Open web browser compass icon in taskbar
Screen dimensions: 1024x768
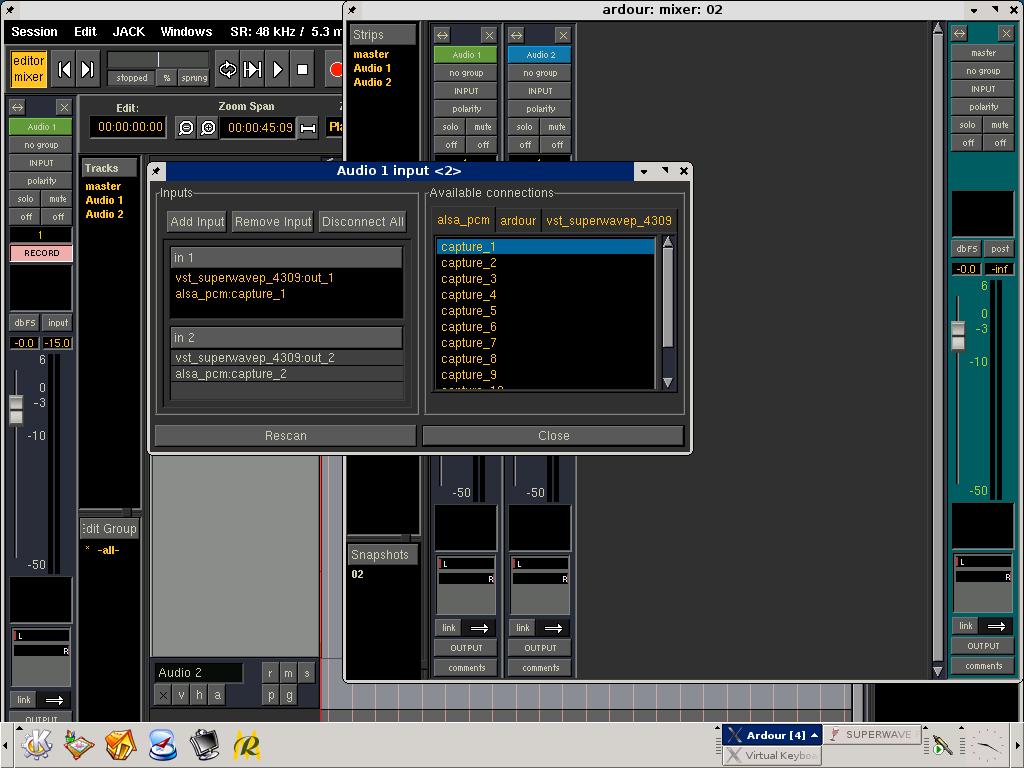(163, 744)
